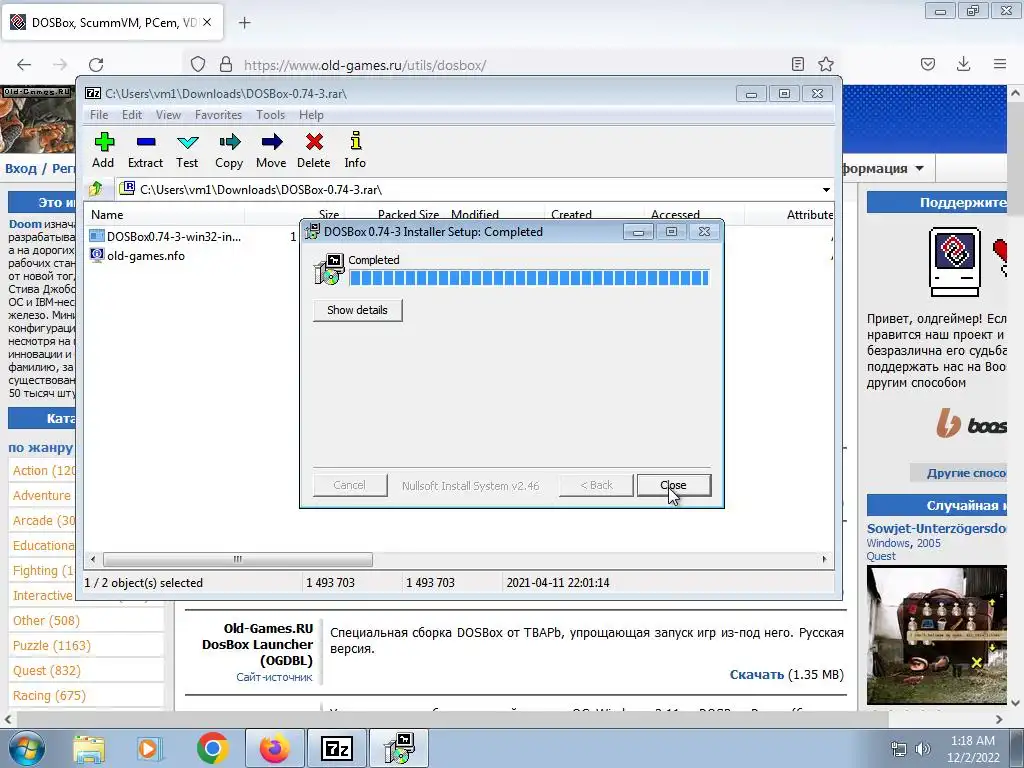Click the 7-Zip horizontal scrollbar thumb
Viewport: 1024px width, 768px height.
[238, 560]
